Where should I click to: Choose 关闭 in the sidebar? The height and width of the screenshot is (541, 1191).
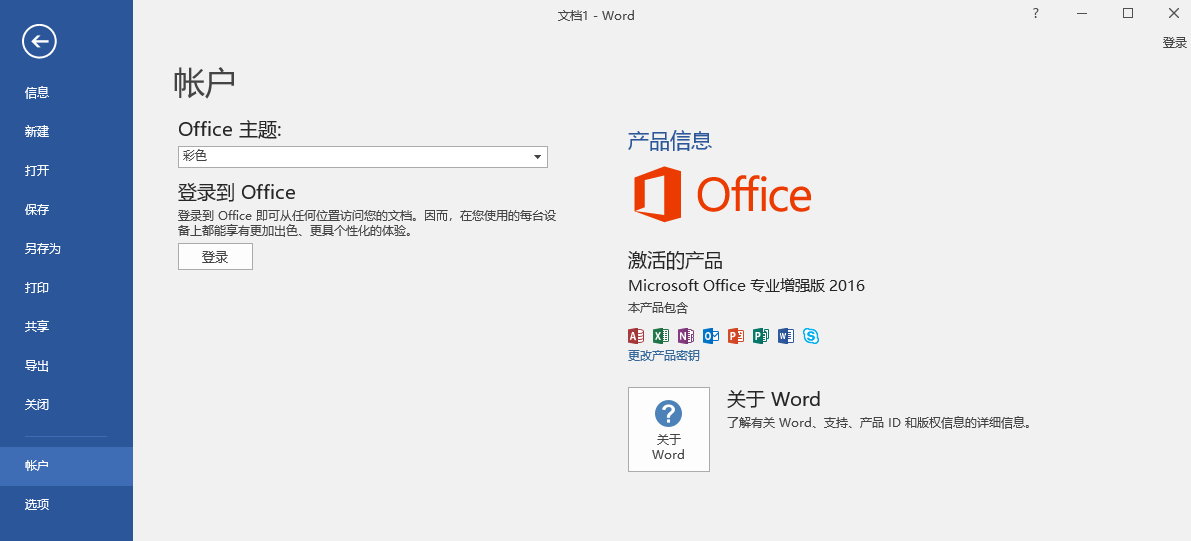66,405
